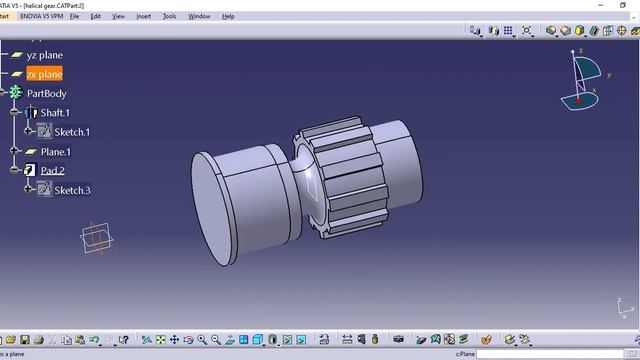Click the Fit All In icon
The image size is (640, 360).
pyautogui.click(x=160, y=340)
